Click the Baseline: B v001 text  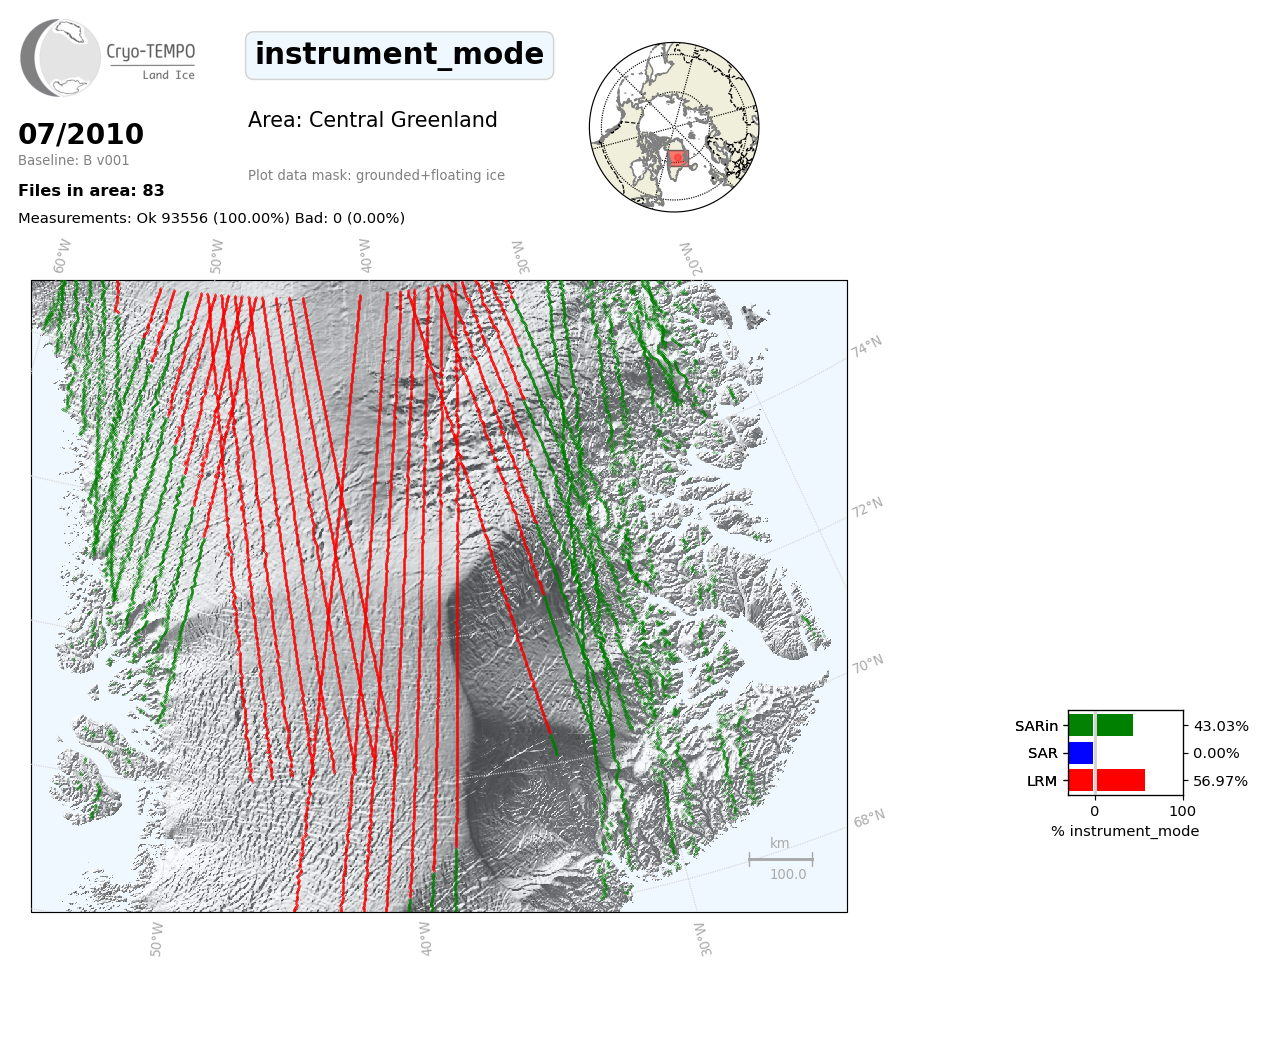click(74, 161)
